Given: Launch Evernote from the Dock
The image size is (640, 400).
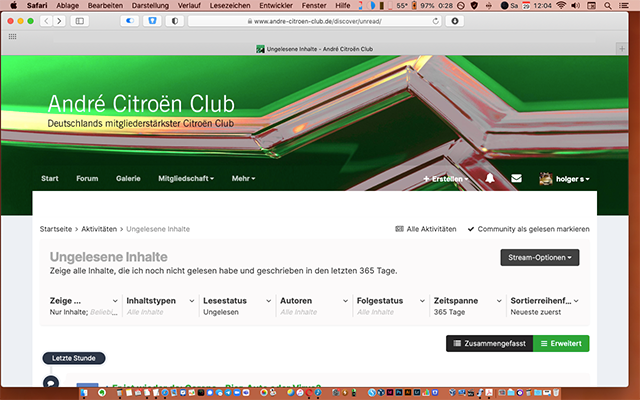Looking at the screenshot, I should (x=102, y=393).
